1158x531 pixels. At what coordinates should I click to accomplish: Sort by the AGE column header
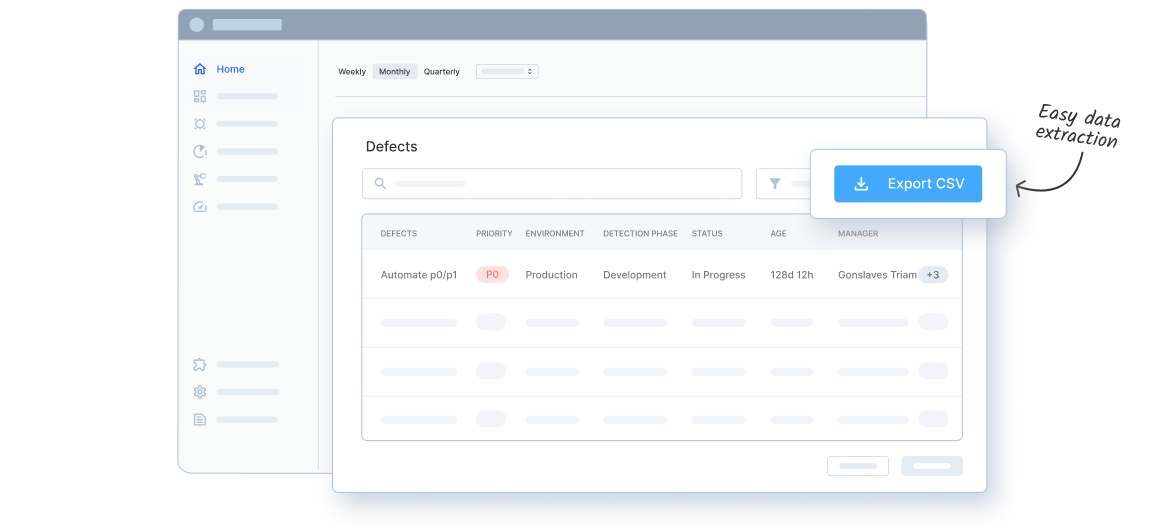click(778, 233)
